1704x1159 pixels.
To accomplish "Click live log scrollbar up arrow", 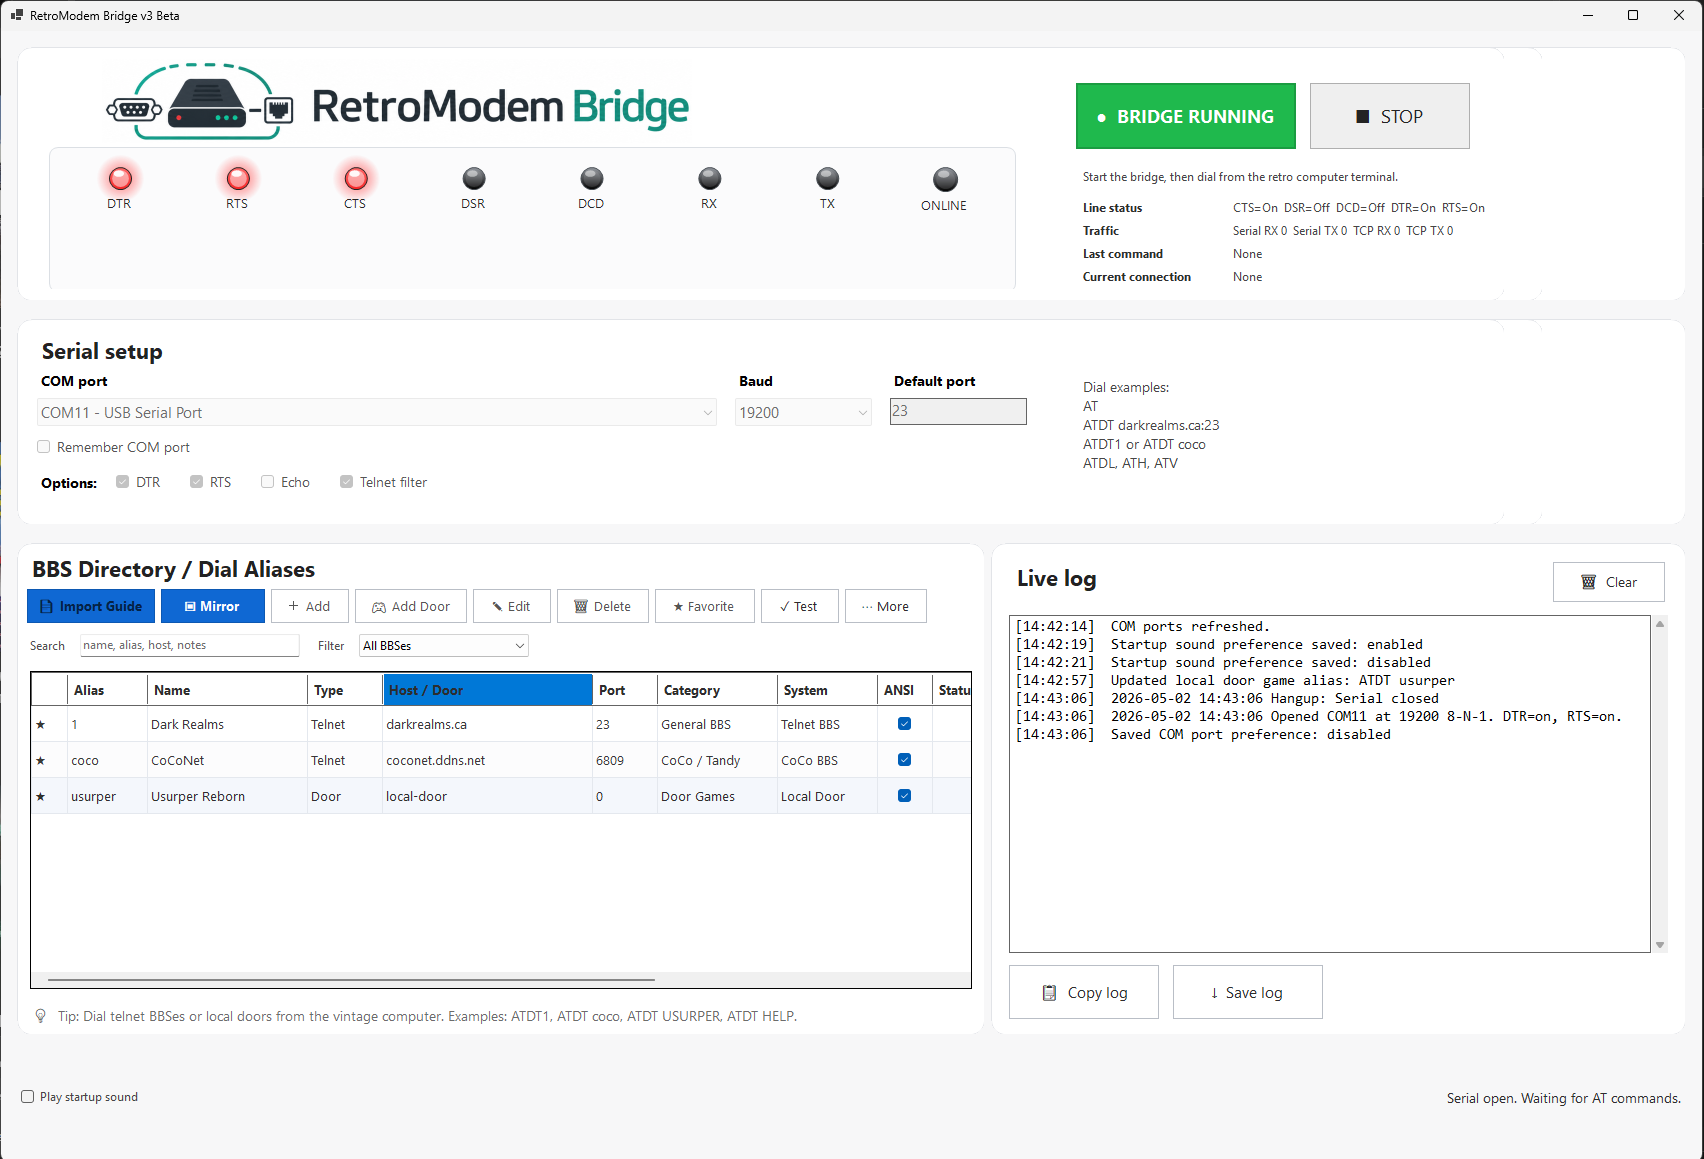I will (1660, 624).
